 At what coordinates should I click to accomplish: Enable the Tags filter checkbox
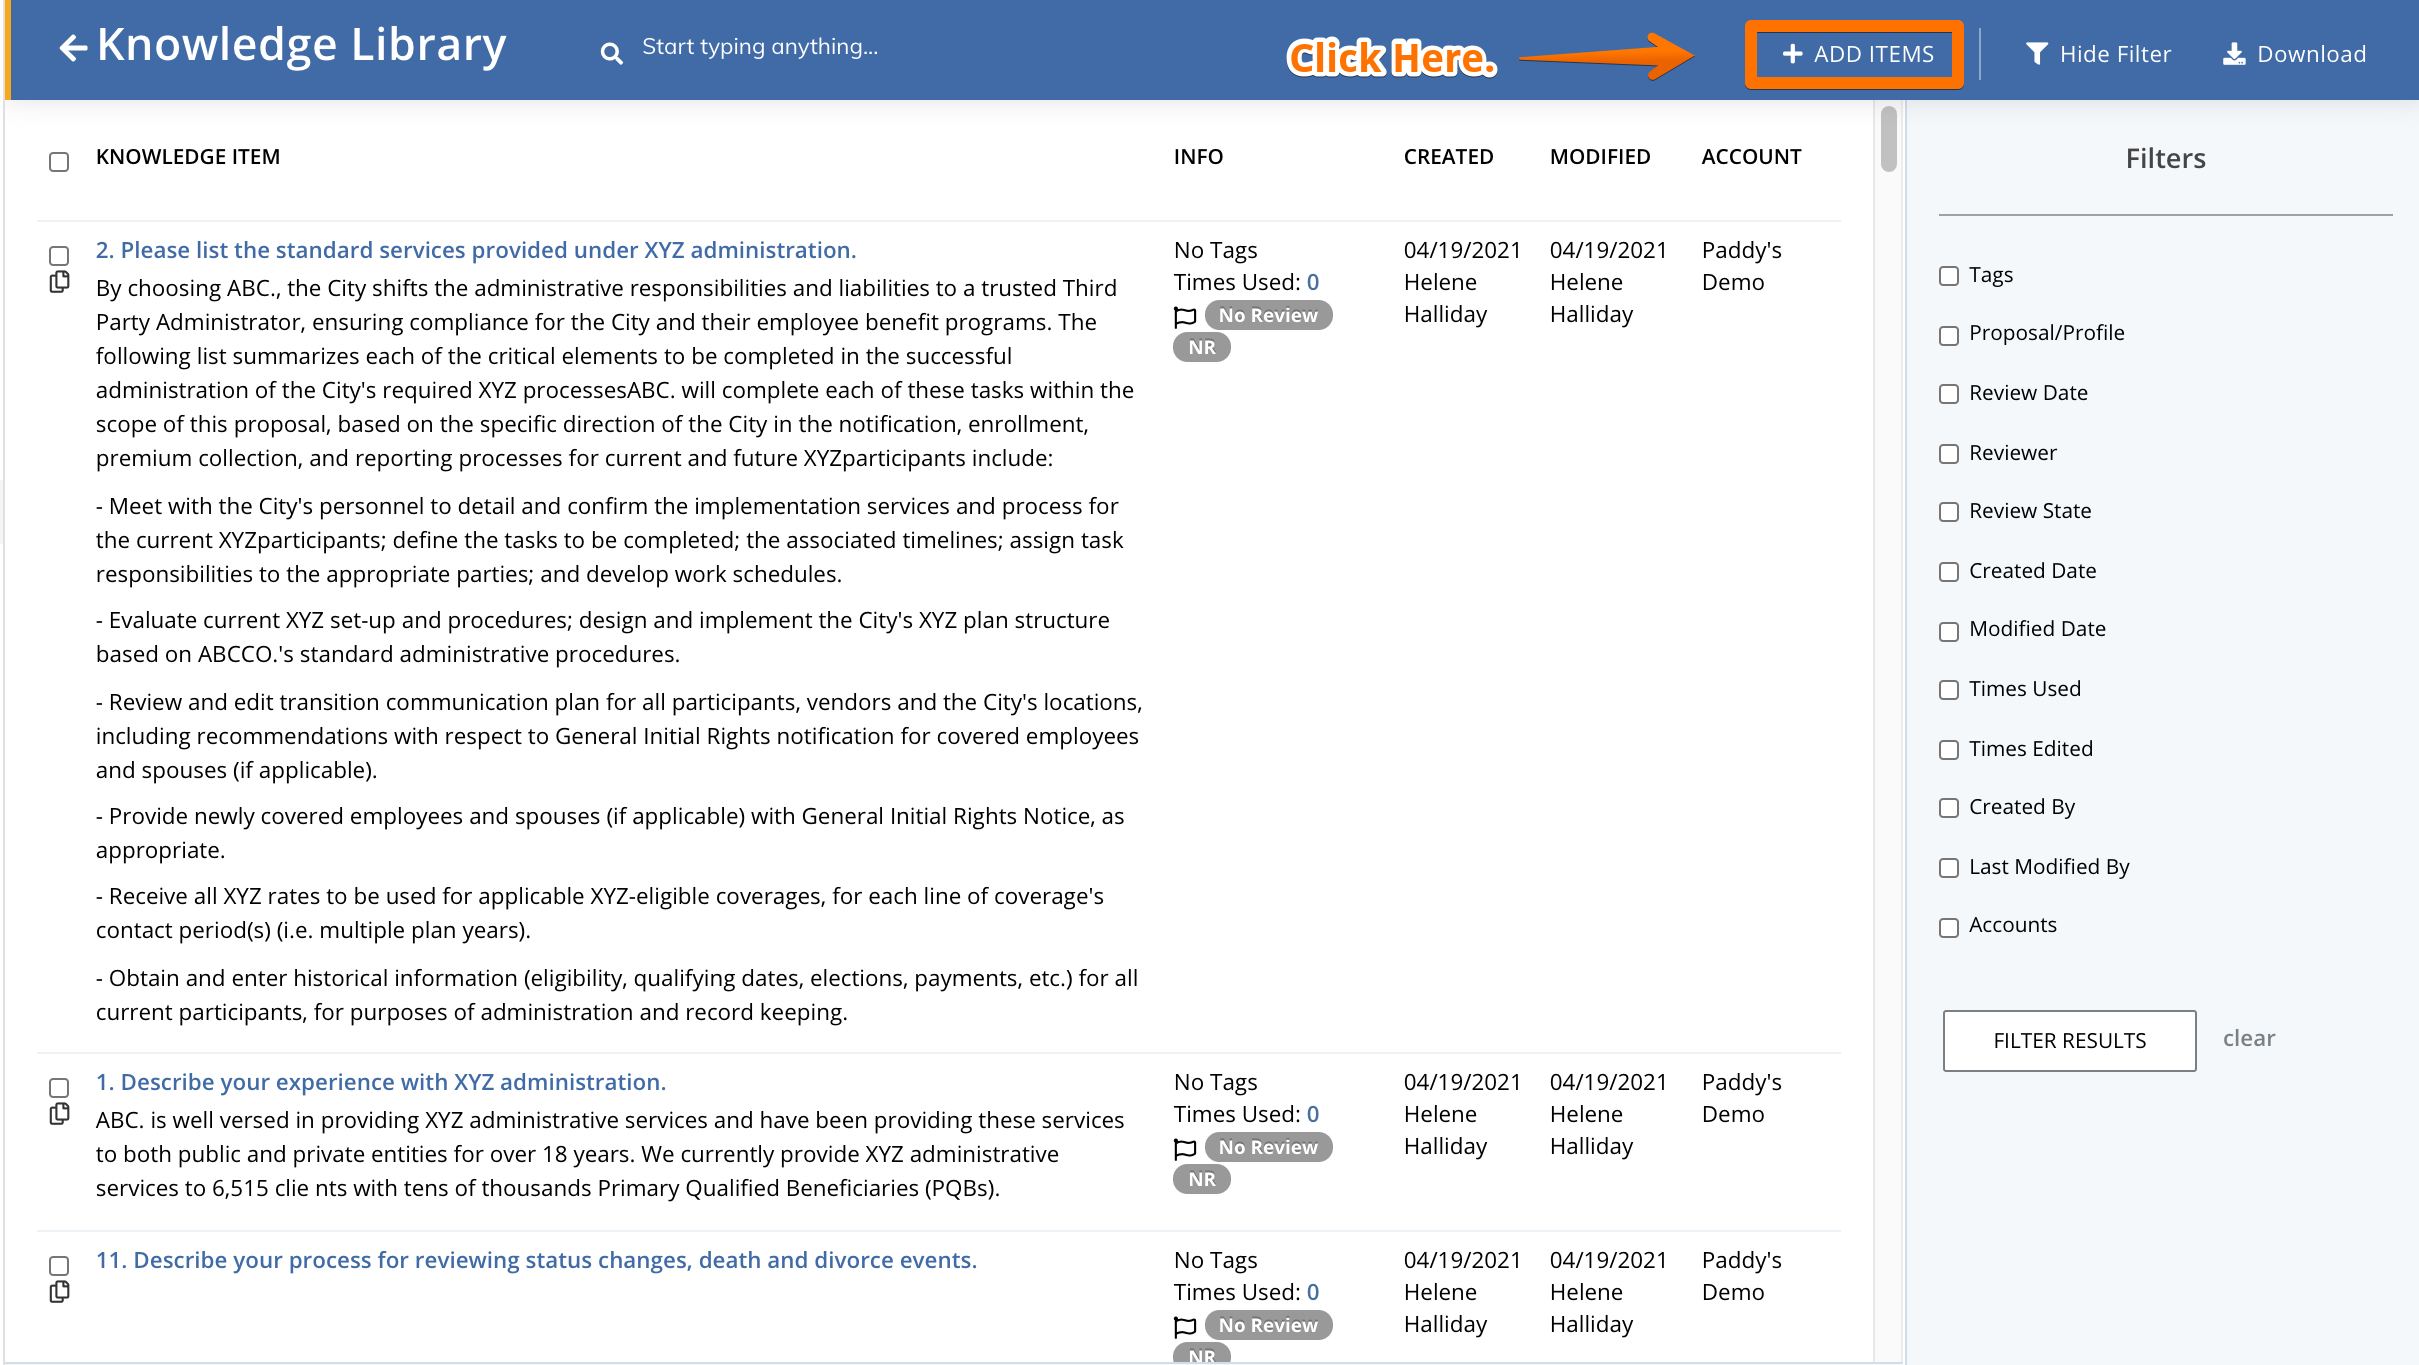(x=1949, y=276)
